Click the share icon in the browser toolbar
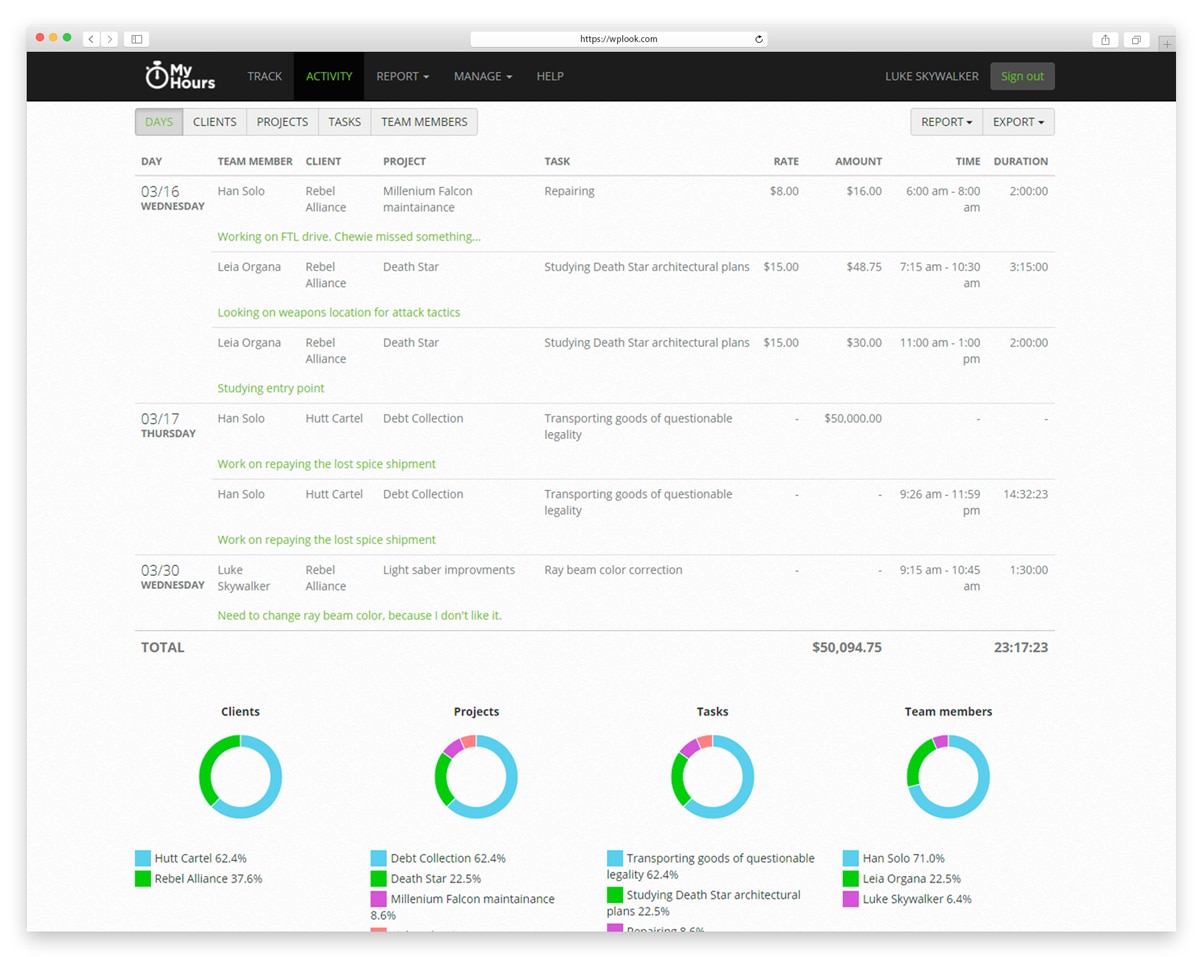The width and height of the screenshot is (1200, 957). coord(1106,38)
